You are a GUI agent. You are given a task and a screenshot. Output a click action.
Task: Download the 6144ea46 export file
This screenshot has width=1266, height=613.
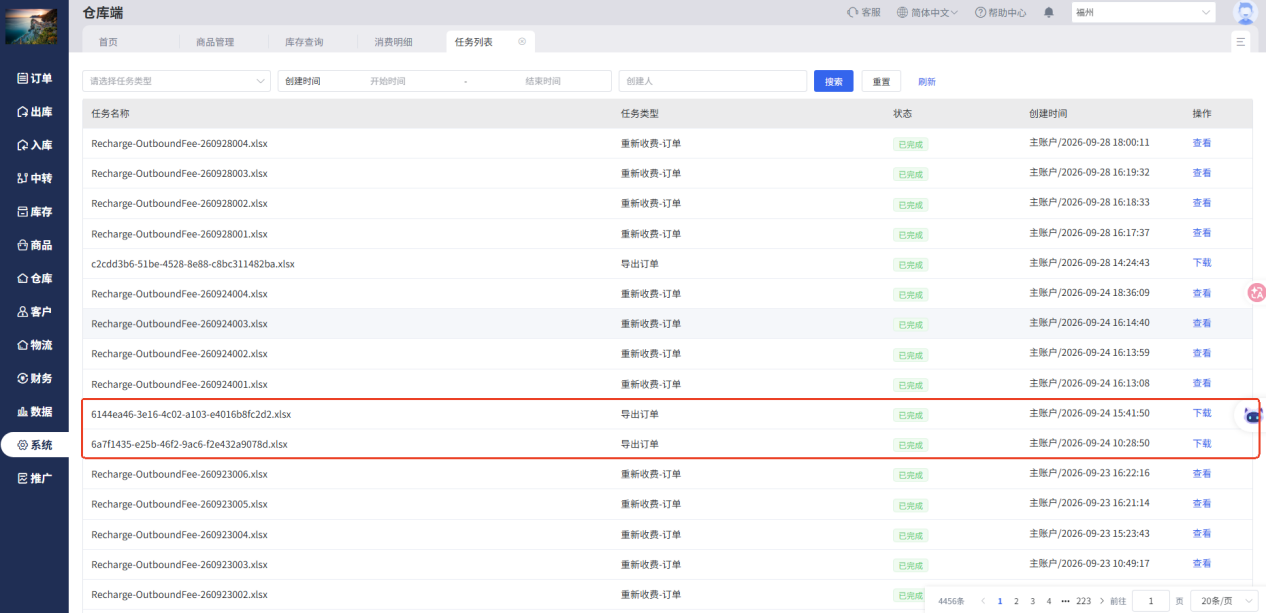pyautogui.click(x=1201, y=413)
